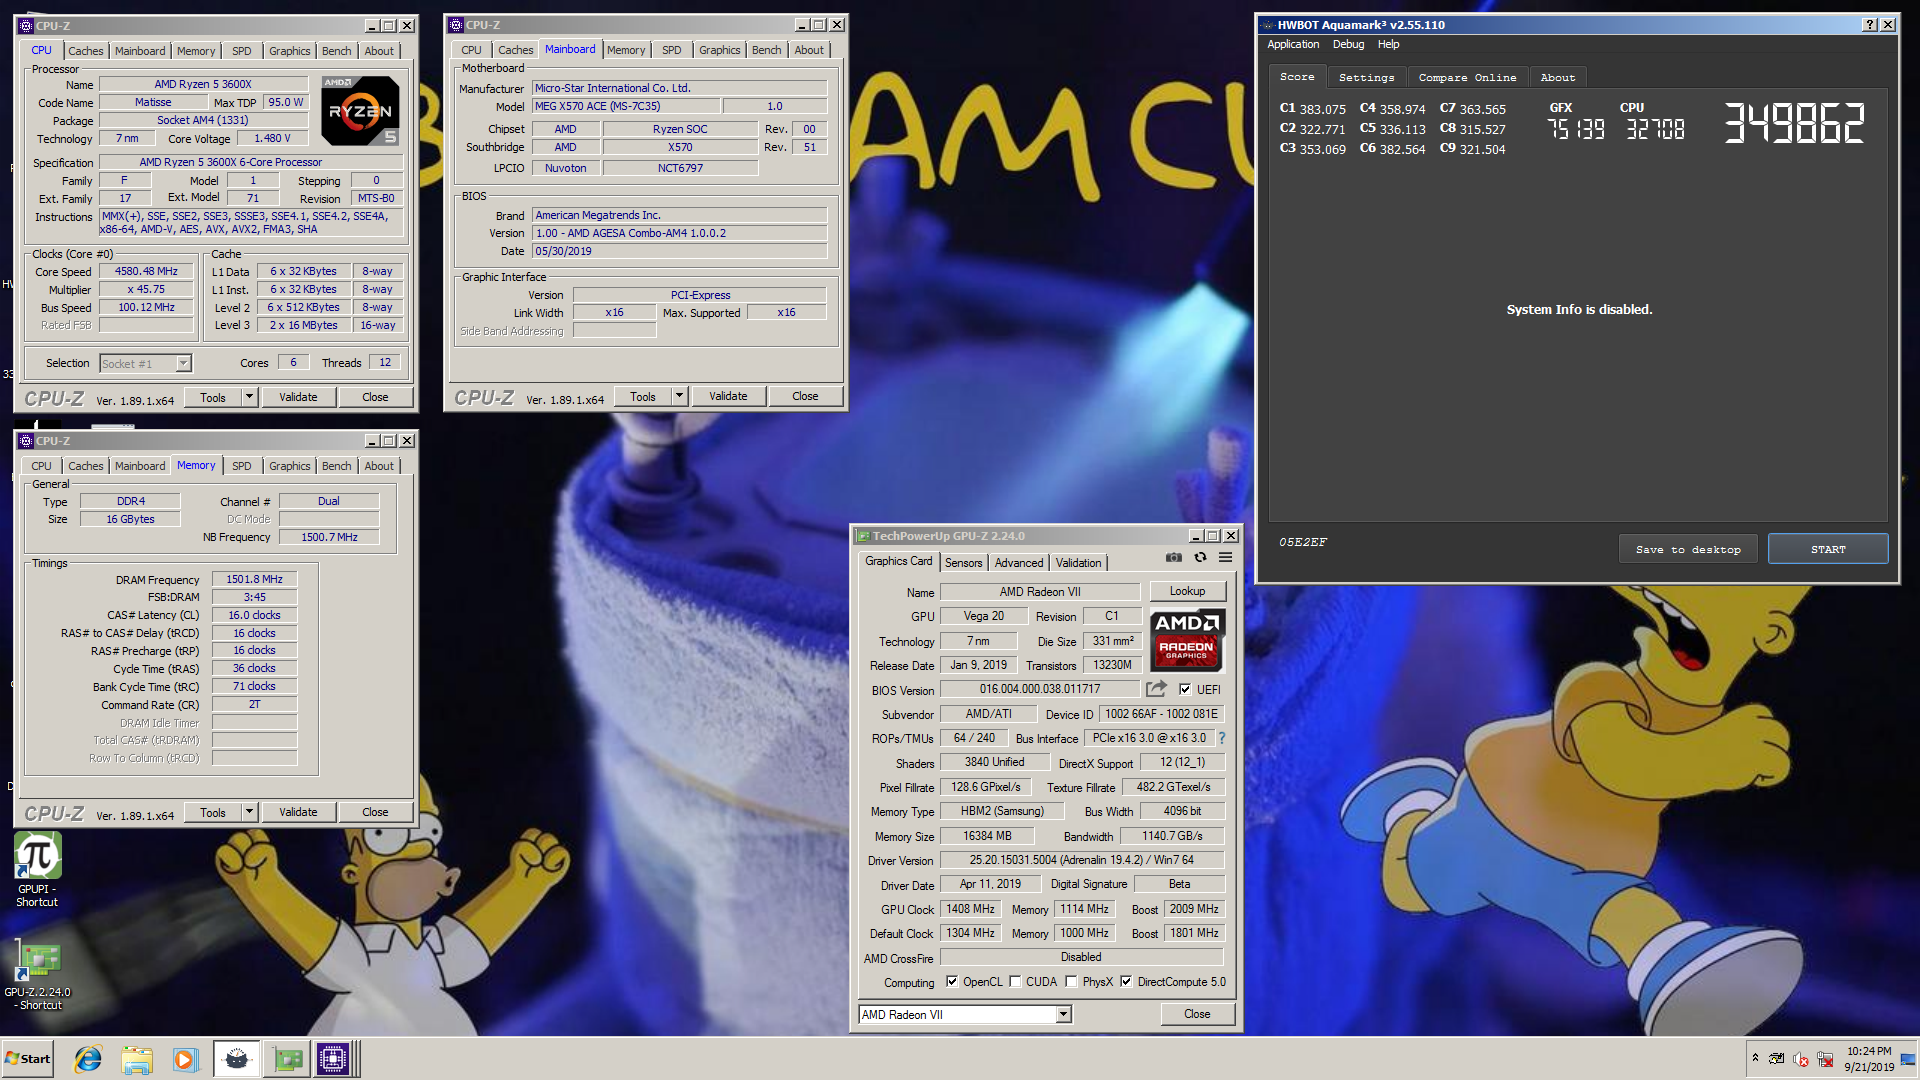Click the BIOS Version field in GPU-Z
Screen dimensions: 1920x1080
[1039, 689]
